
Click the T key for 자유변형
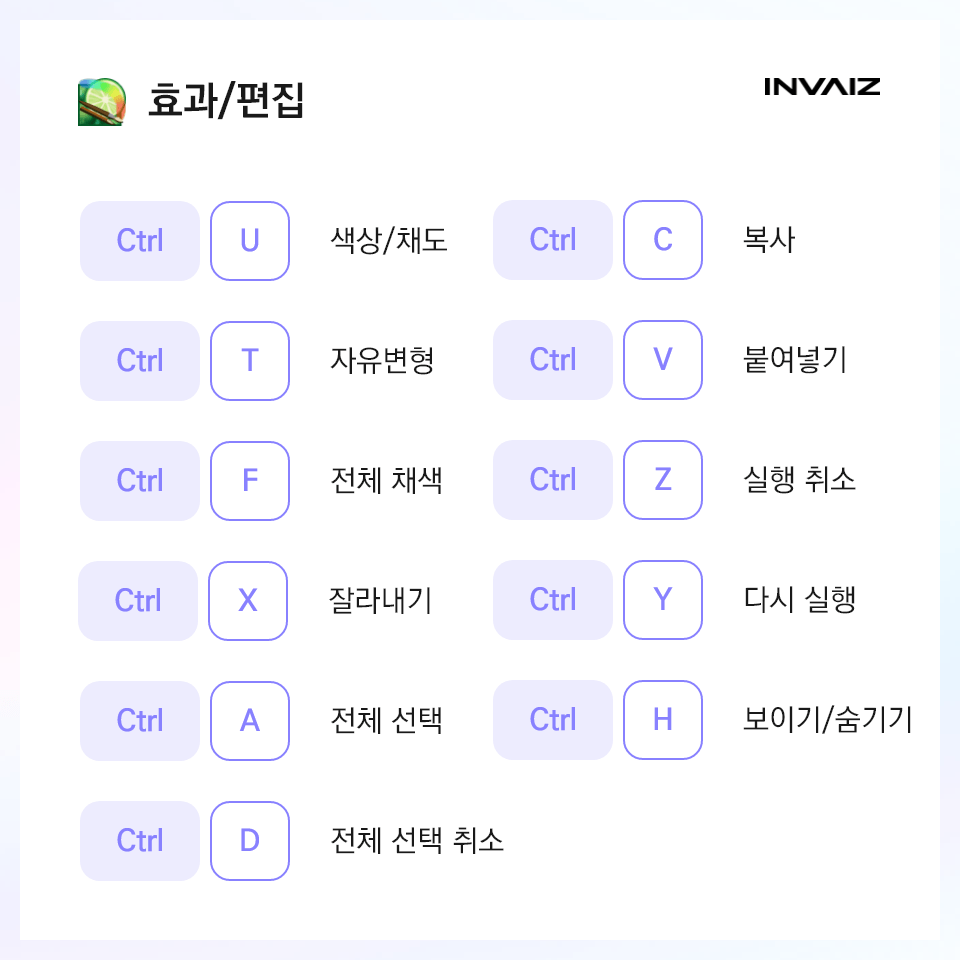250,361
